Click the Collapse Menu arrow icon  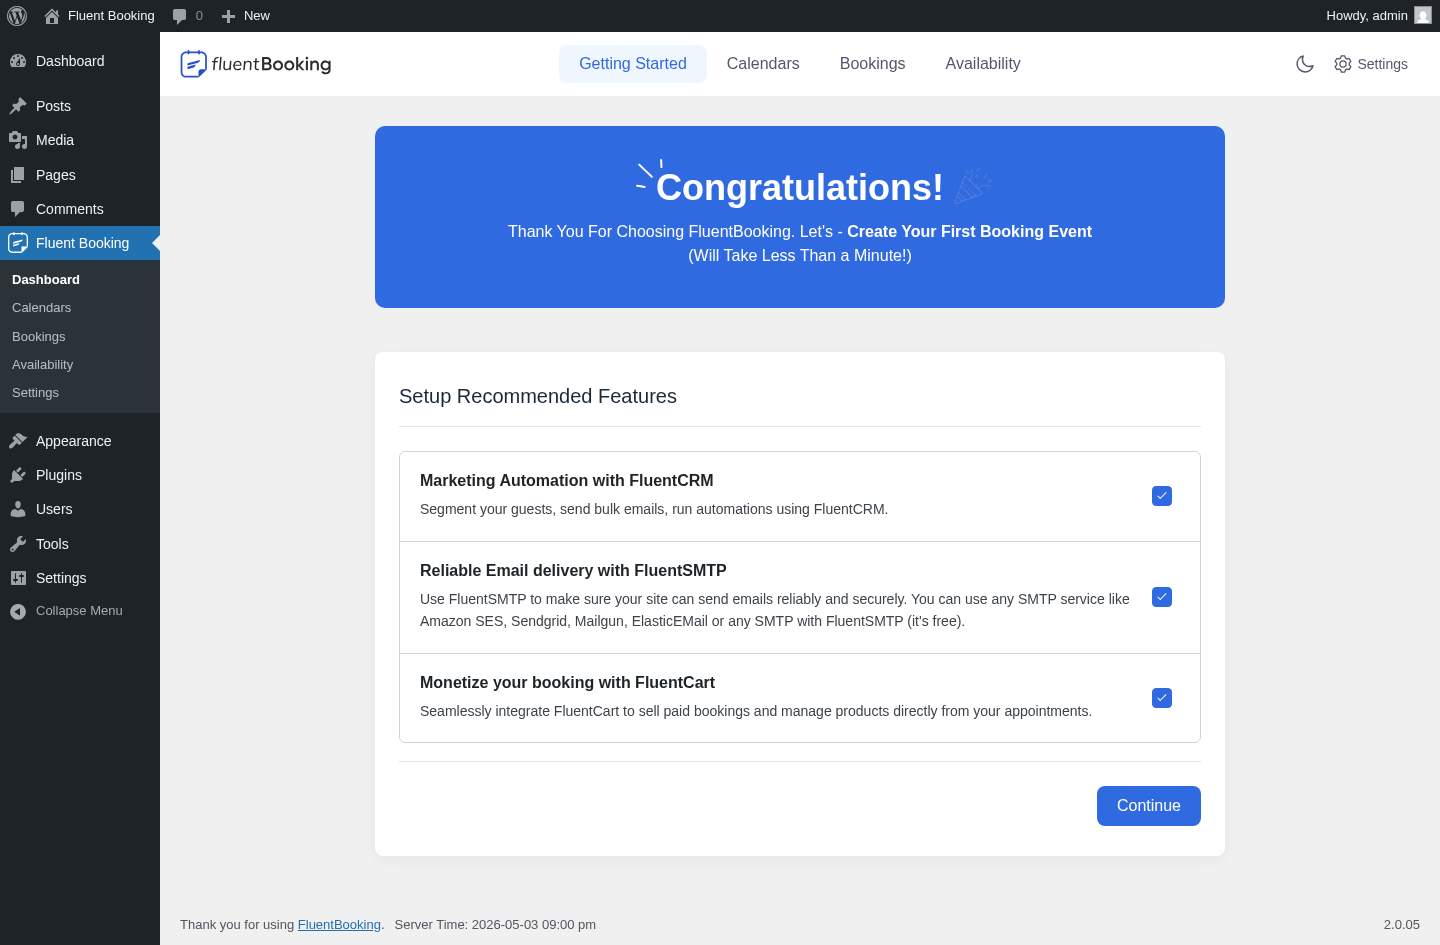click(18, 611)
